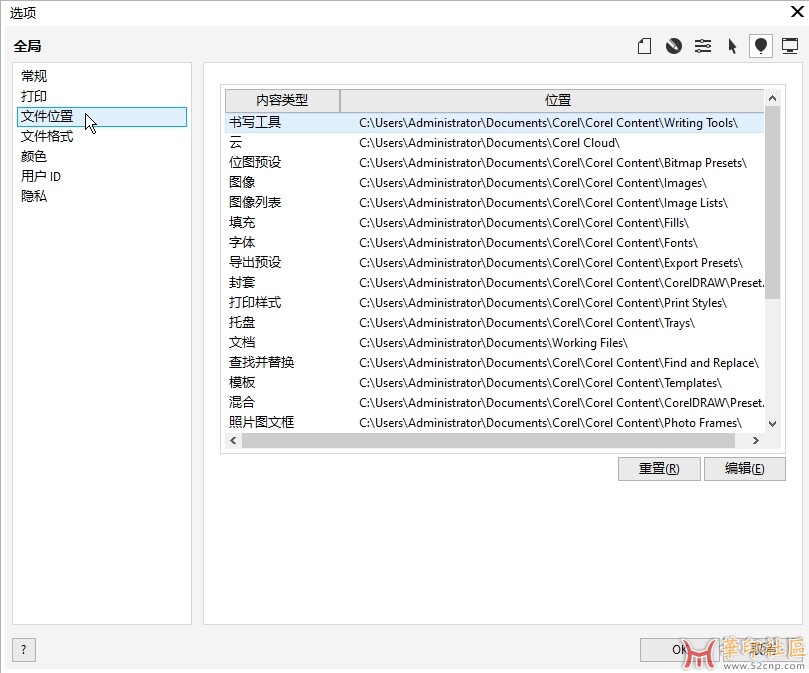Sort by the 内容类型 column header
809x673 pixels.
(282, 100)
